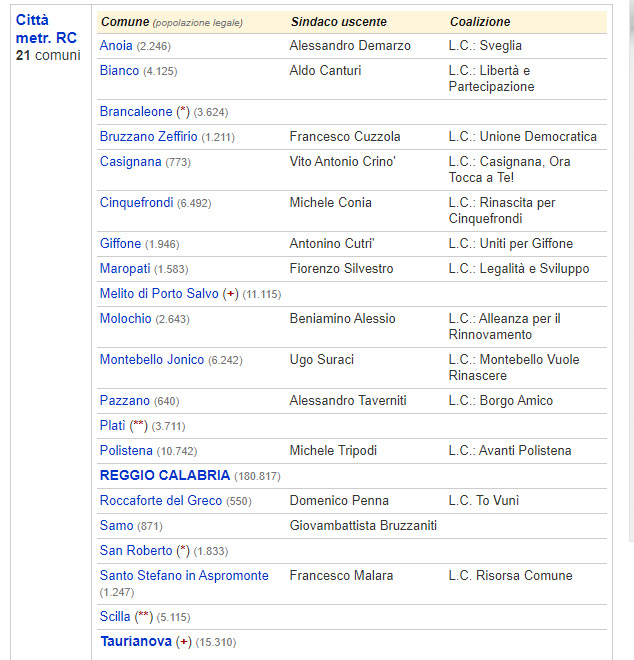Click Melito di Porto Salvo population (11.115)
Viewport: 634px width, 660px height.
point(262,294)
